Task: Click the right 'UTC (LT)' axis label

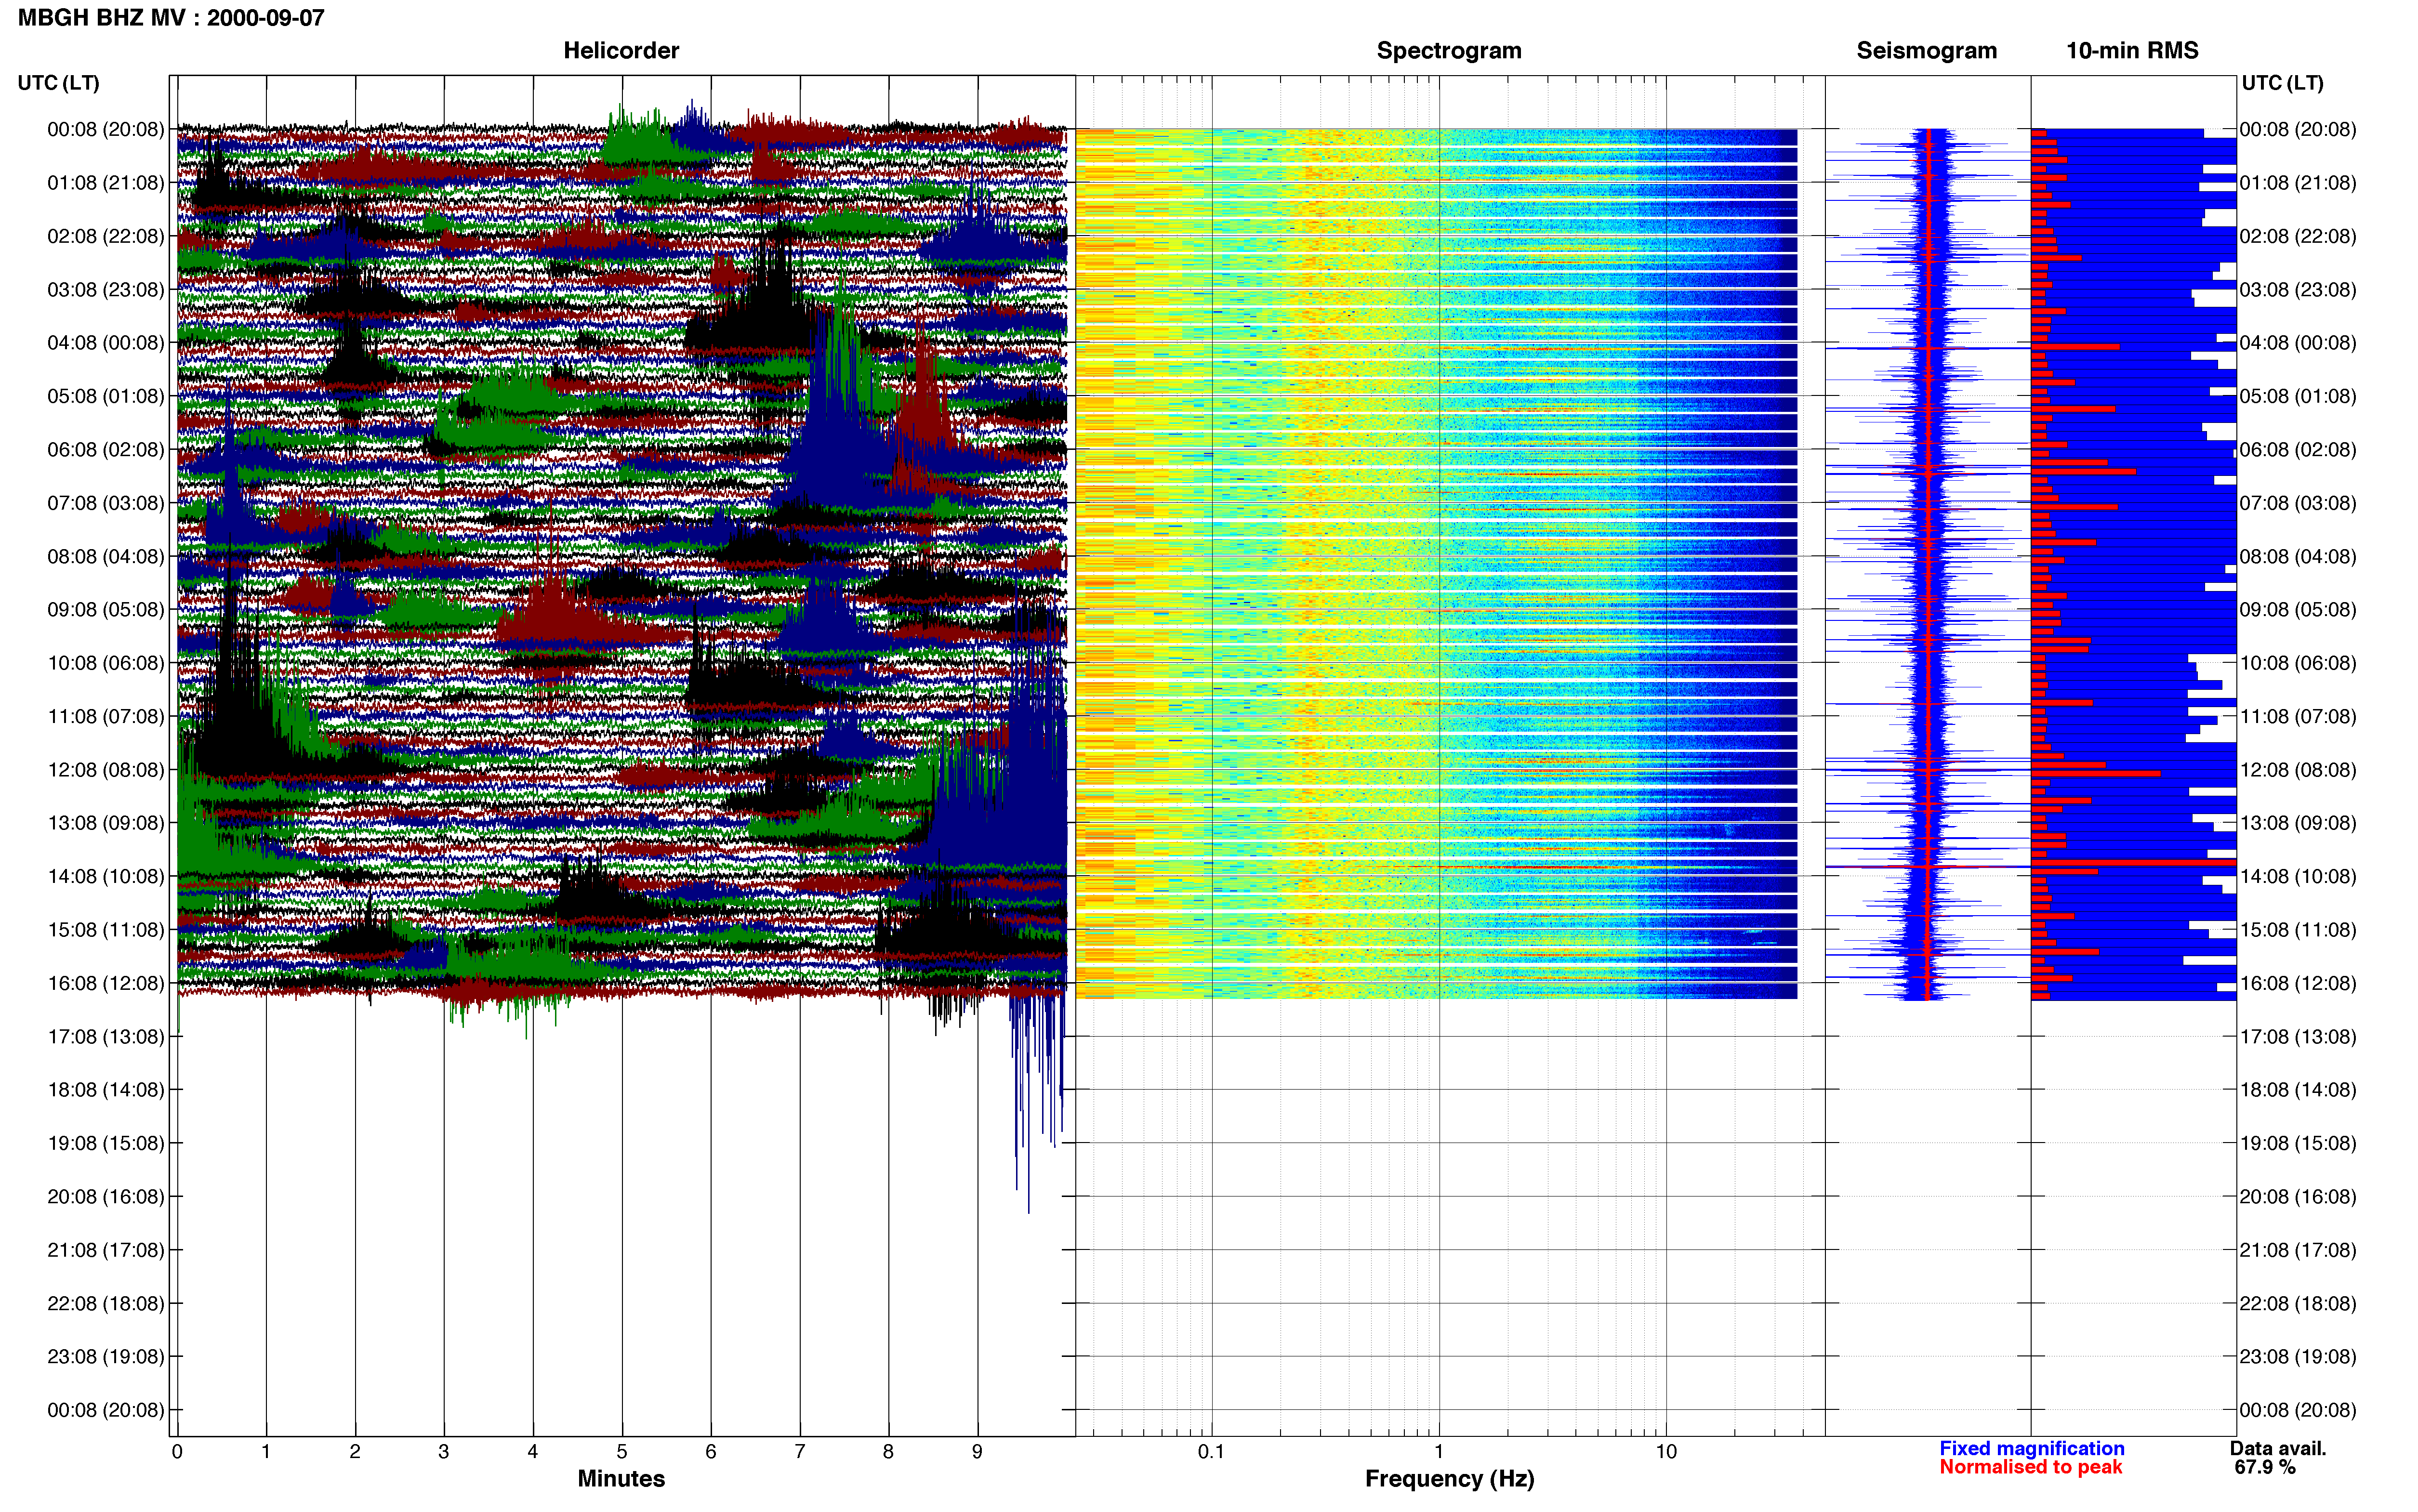Action: [x=2282, y=83]
